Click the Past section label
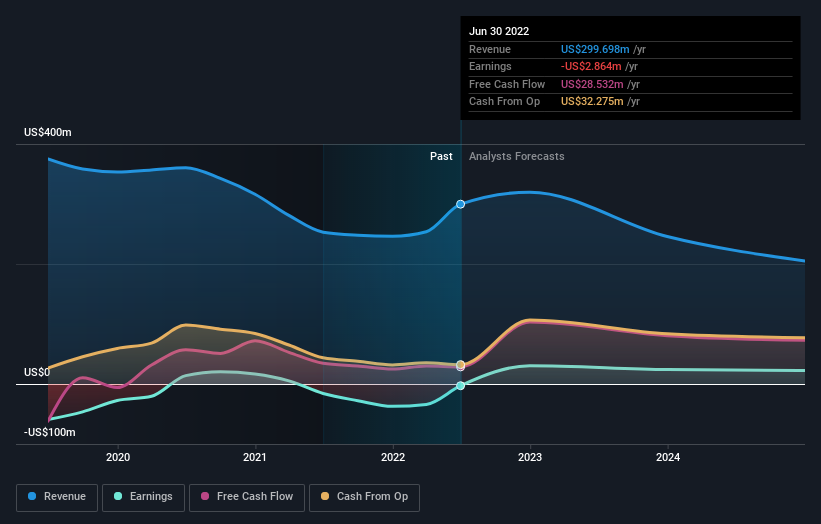Viewport: 821px width, 524px height. tap(441, 156)
